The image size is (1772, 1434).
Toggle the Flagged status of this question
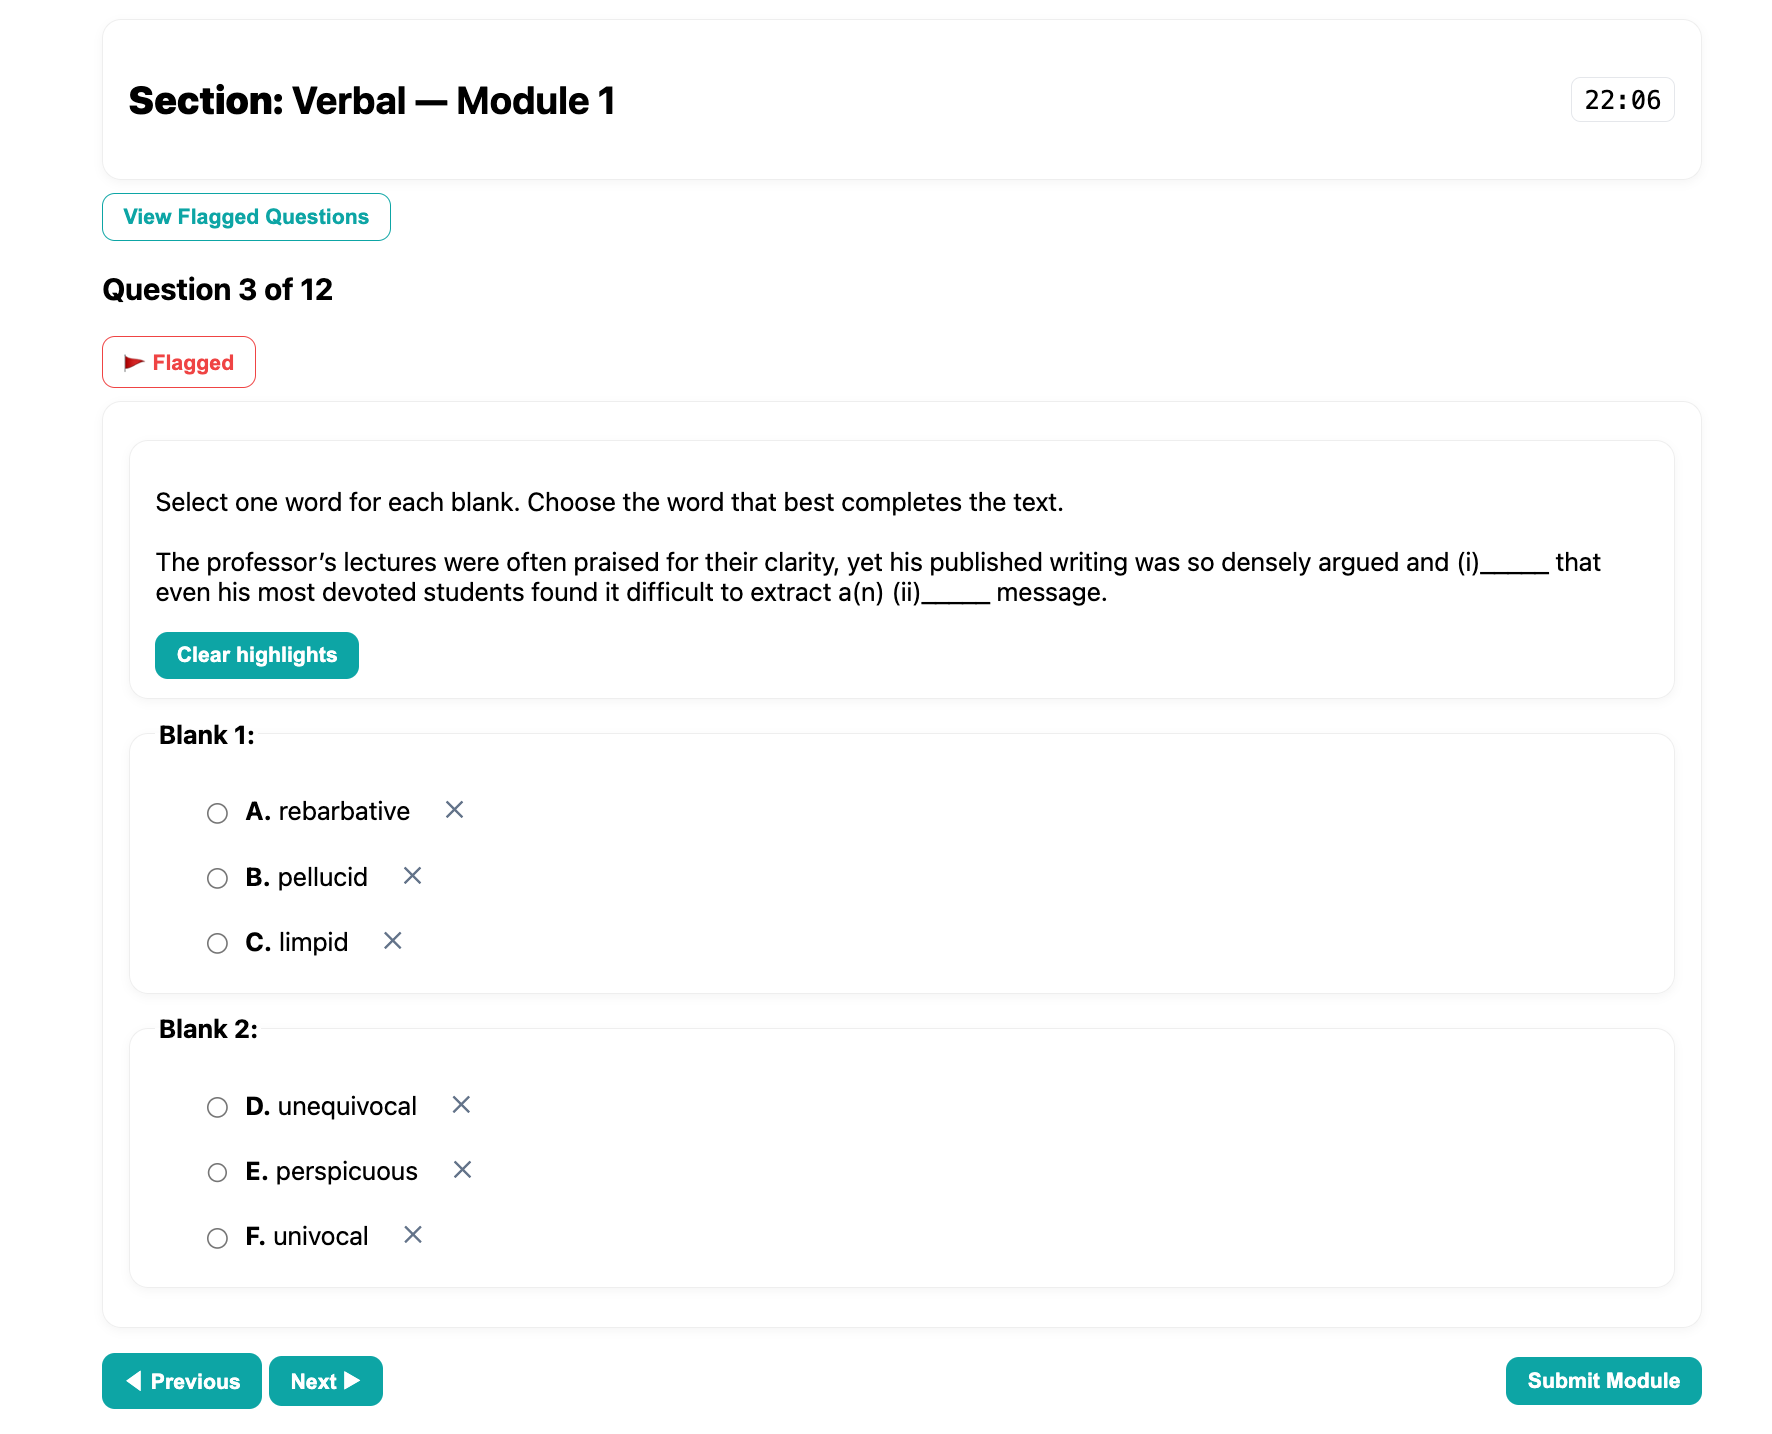pyautogui.click(x=178, y=361)
